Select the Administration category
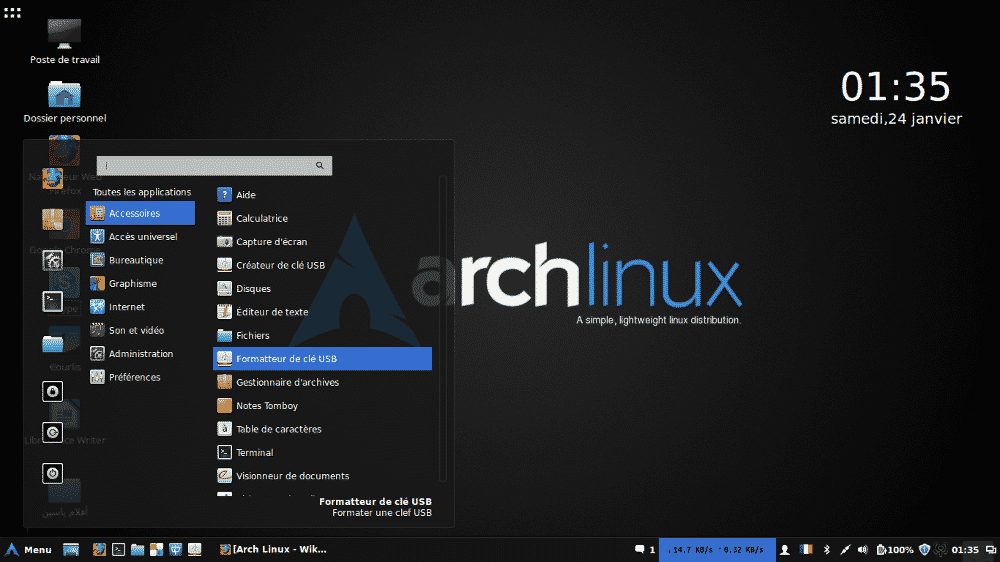Image resolution: width=1000 pixels, height=562 pixels. pyautogui.click(x=140, y=354)
